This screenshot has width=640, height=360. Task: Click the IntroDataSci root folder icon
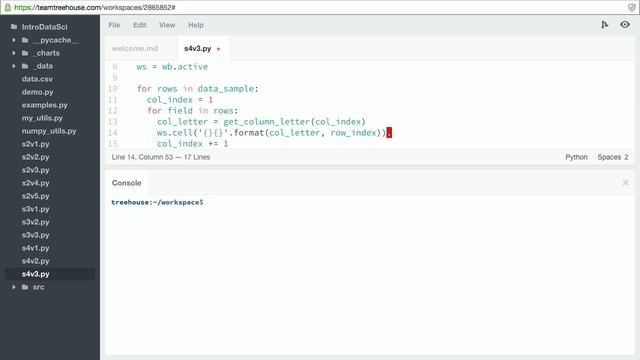point(14,27)
